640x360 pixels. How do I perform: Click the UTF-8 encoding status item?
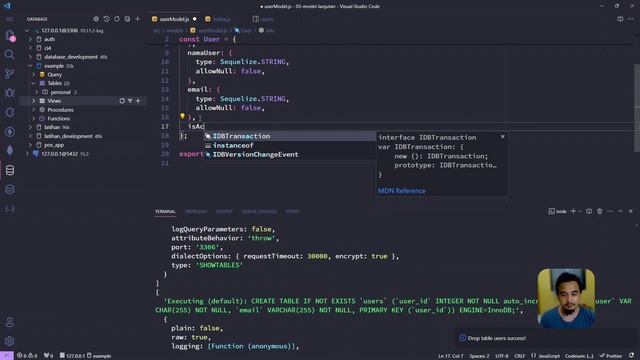tap(502, 356)
